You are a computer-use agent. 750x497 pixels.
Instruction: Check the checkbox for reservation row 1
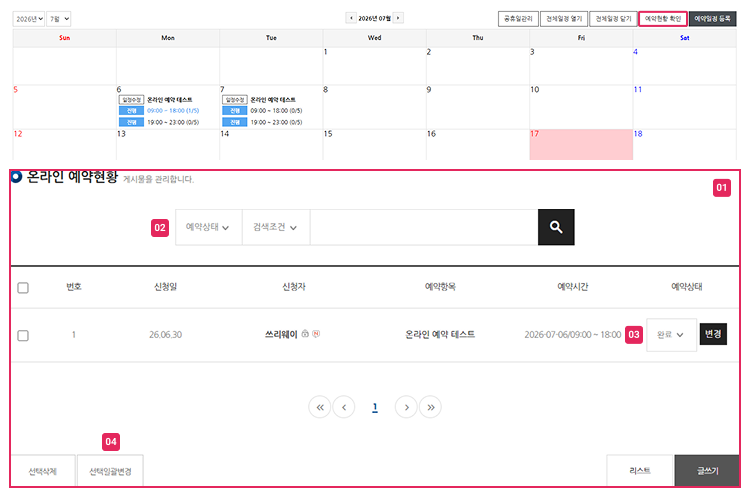point(23,335)
